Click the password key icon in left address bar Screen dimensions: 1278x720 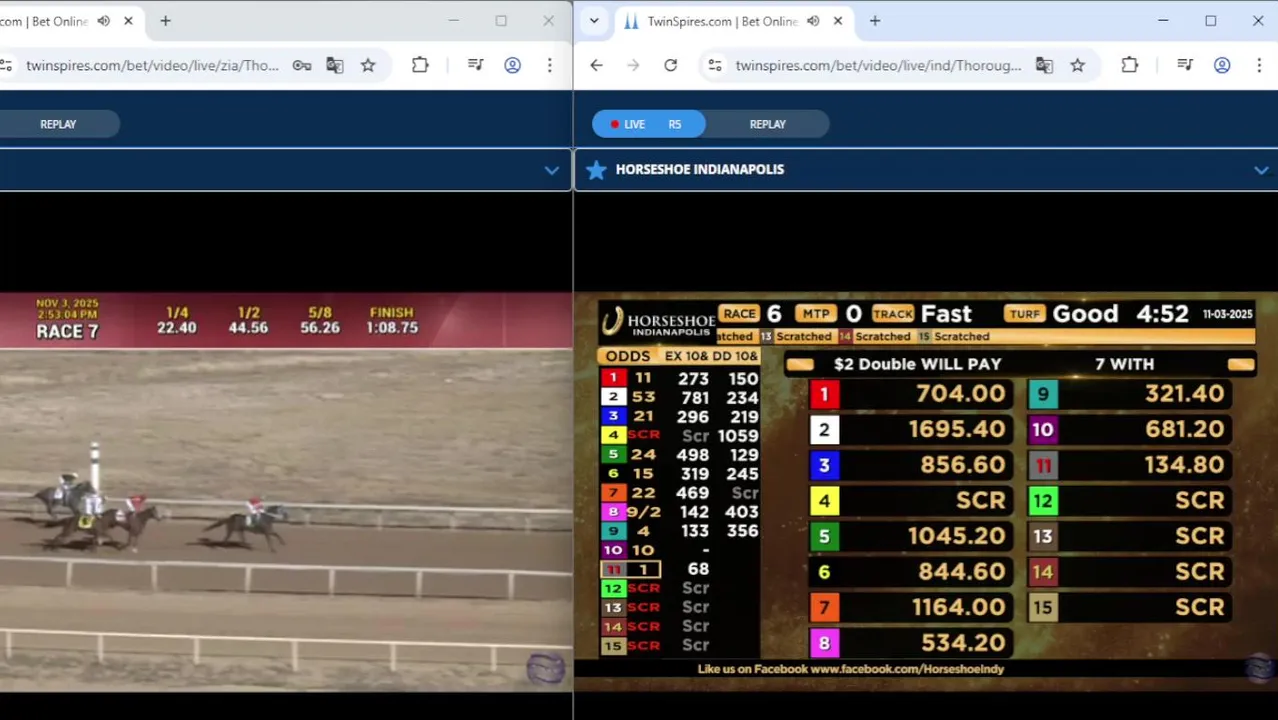tap(301, 65)
